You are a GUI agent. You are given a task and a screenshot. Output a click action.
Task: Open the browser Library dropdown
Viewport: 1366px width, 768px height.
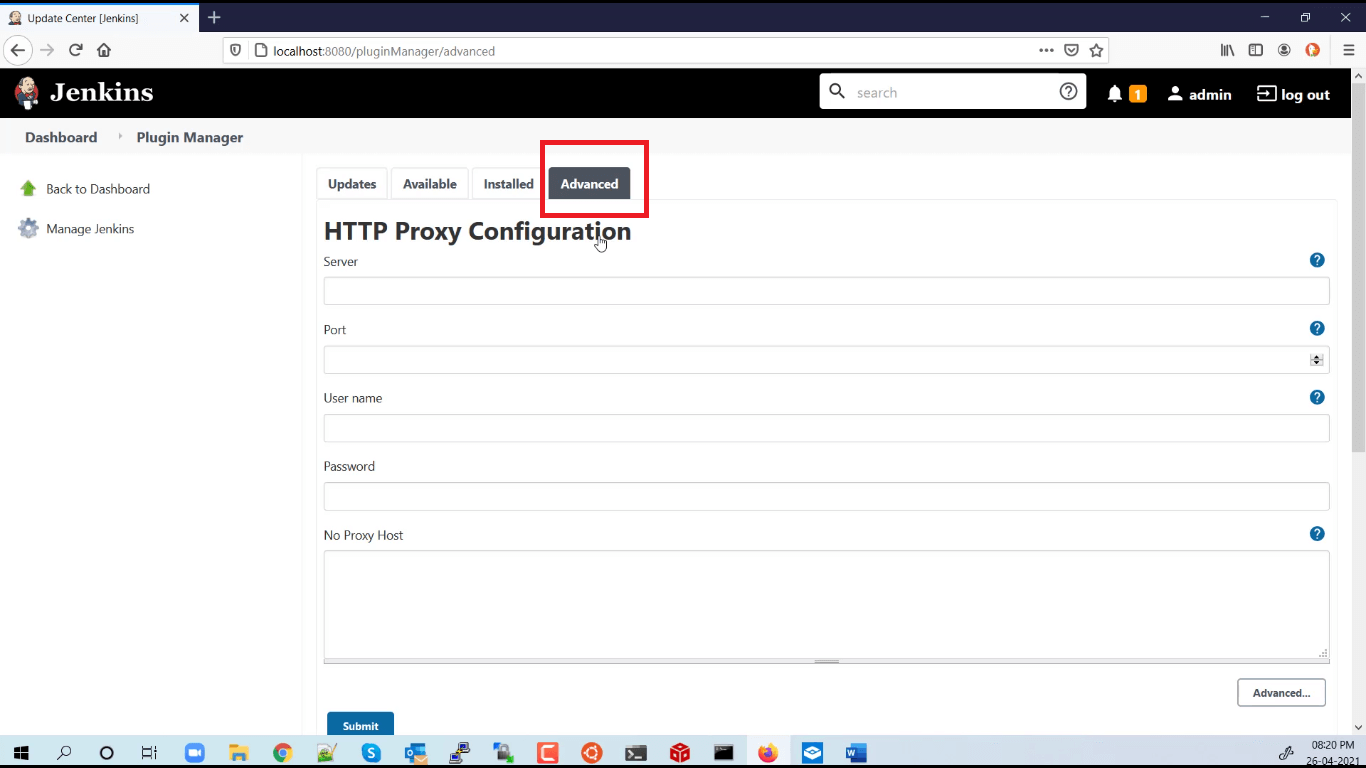[x=1227, y=50]
